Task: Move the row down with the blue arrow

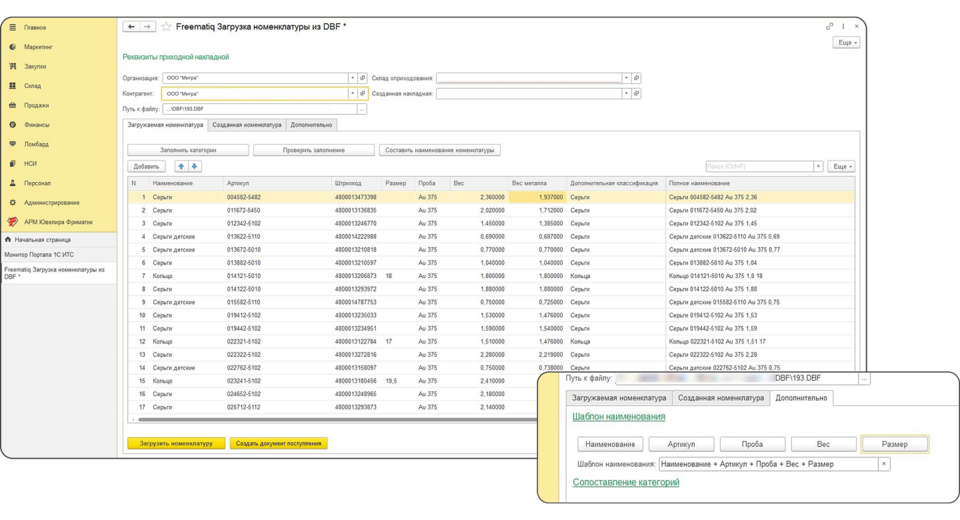Action: click(x=194, y=166)
